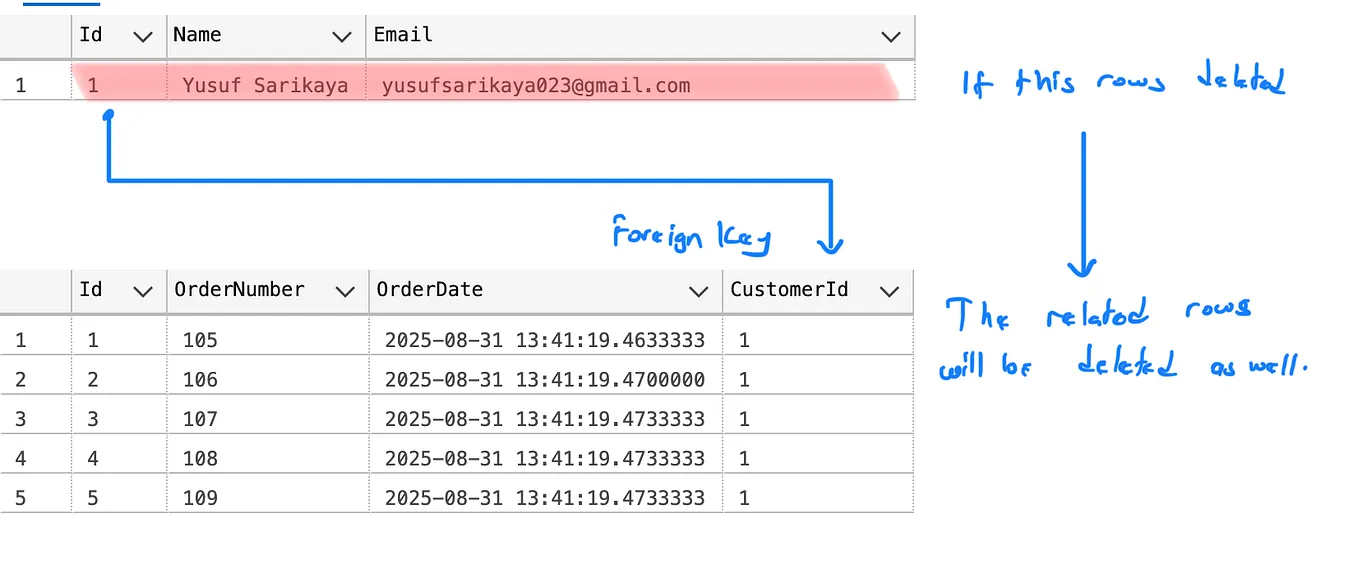Viewport: 1358px width, 566px height.
Task: Select the yusufsarikaya023@gmail.com cell
Action: tap(536, 86)
